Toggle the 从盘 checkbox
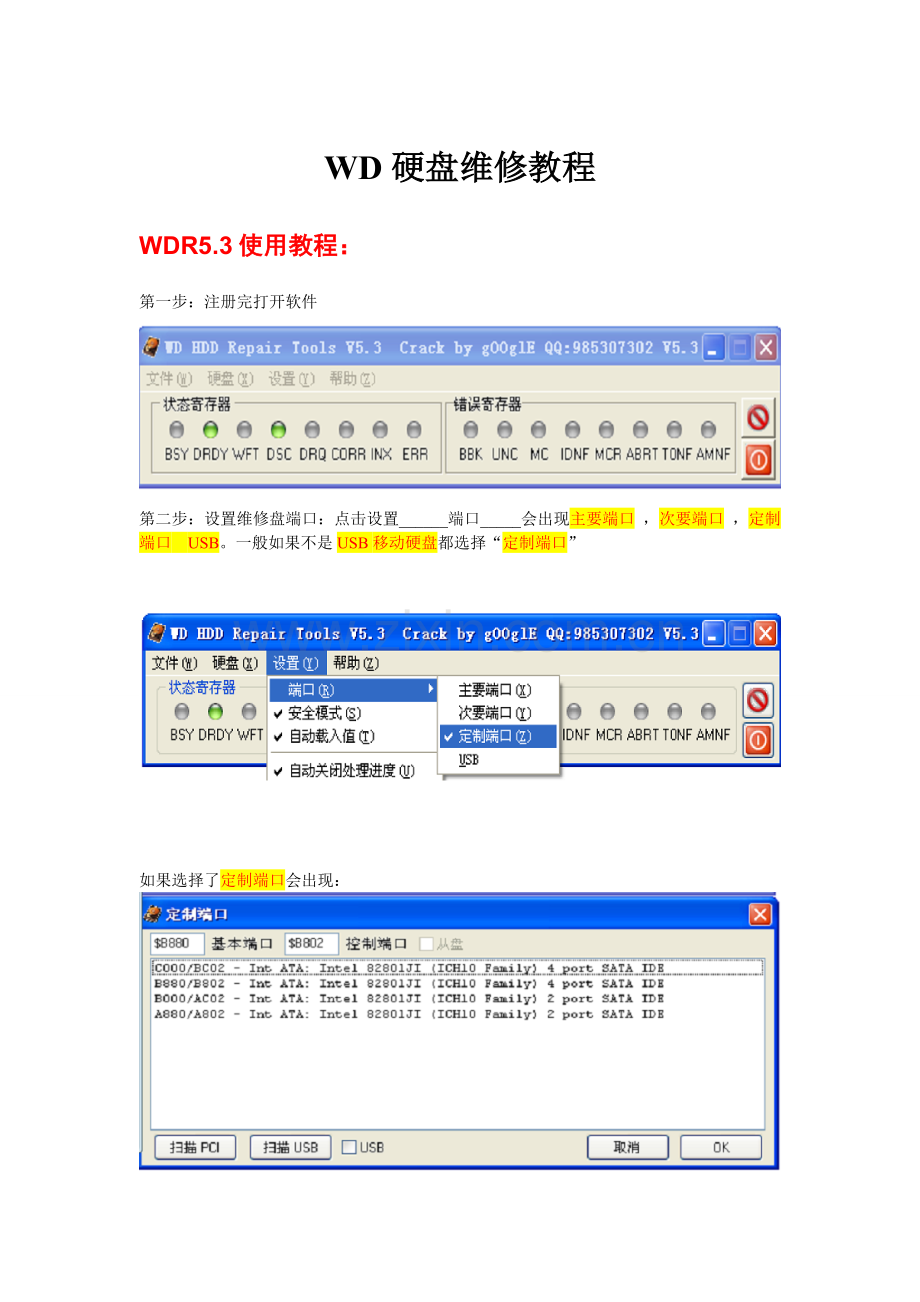Screen dimensions: 920x1302 pos(426,944)
